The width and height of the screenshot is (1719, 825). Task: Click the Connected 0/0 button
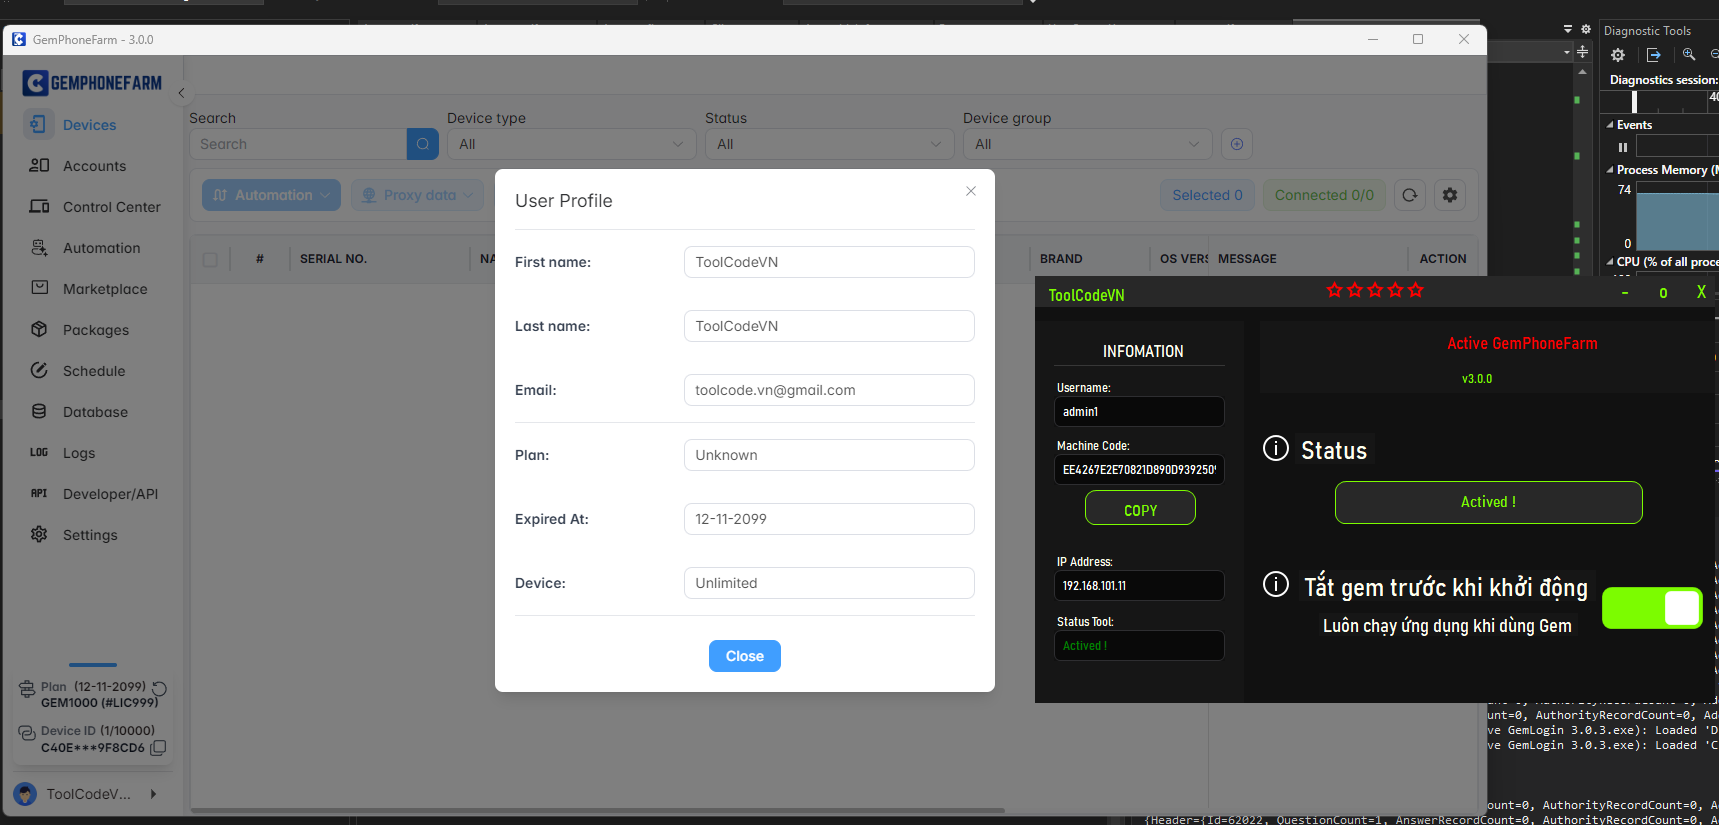click(1324, 195)
